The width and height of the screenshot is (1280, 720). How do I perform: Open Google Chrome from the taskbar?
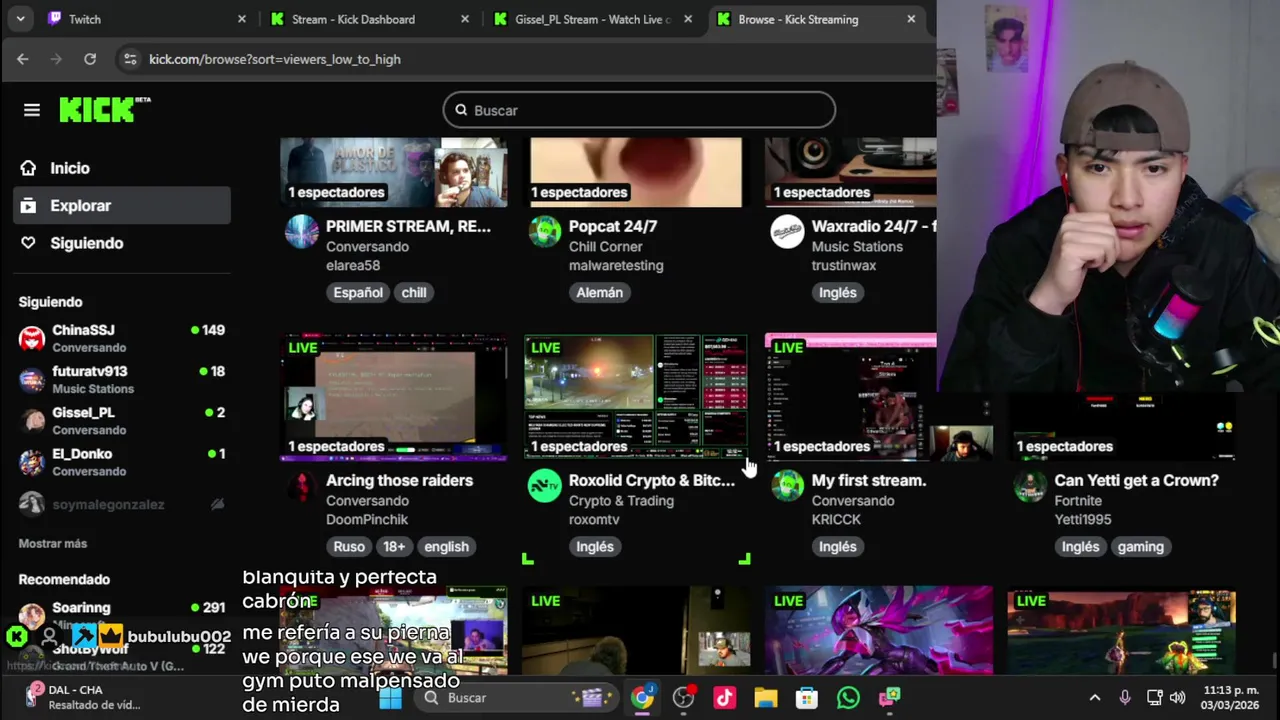point(642,698)
